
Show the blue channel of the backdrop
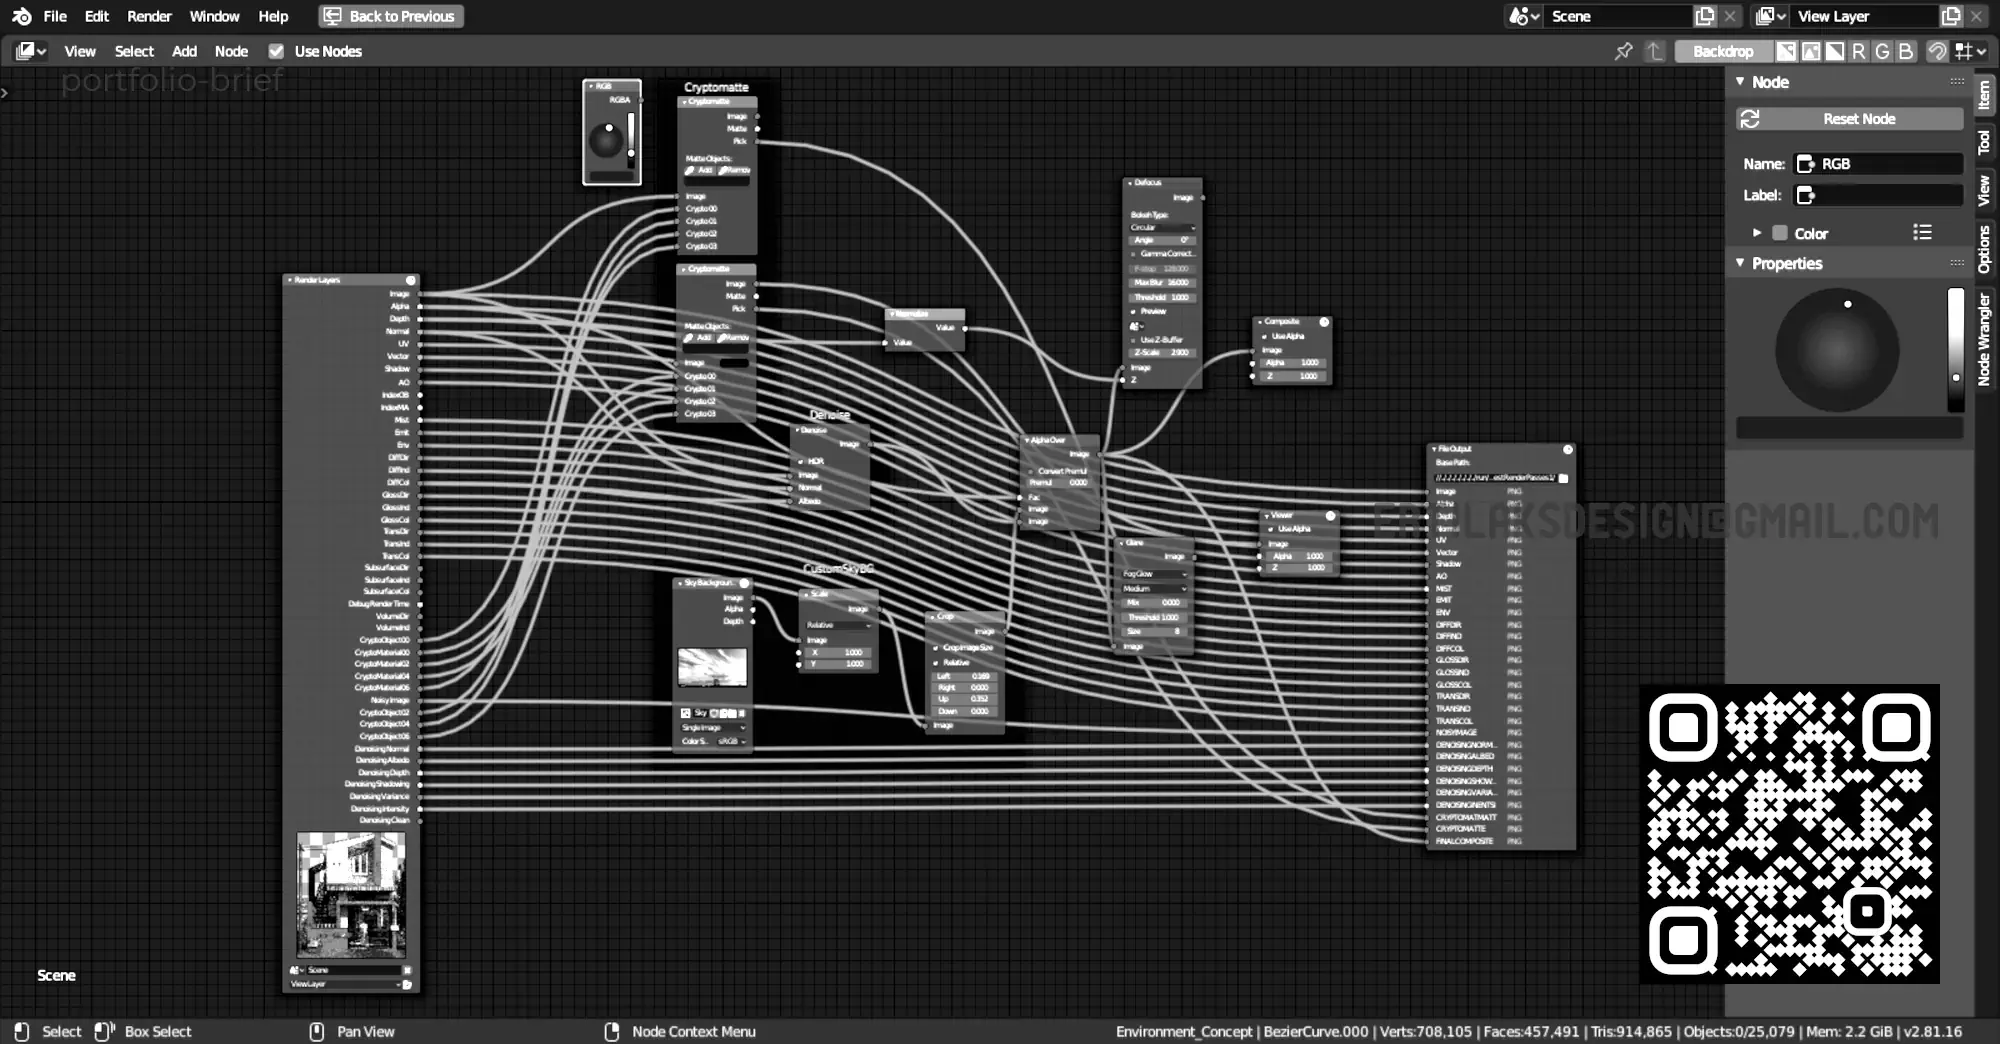click(x=1906, y=51)
